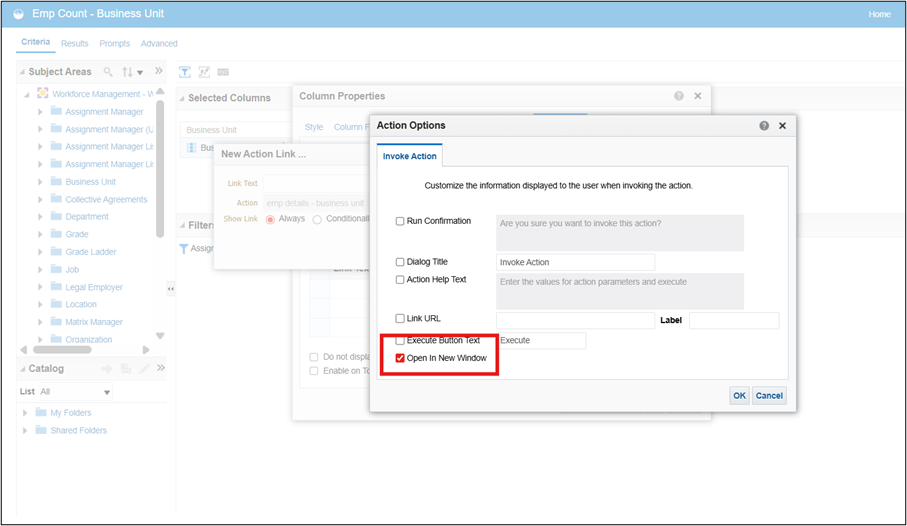Click the Label input field
907x526 pixels.
733,321
